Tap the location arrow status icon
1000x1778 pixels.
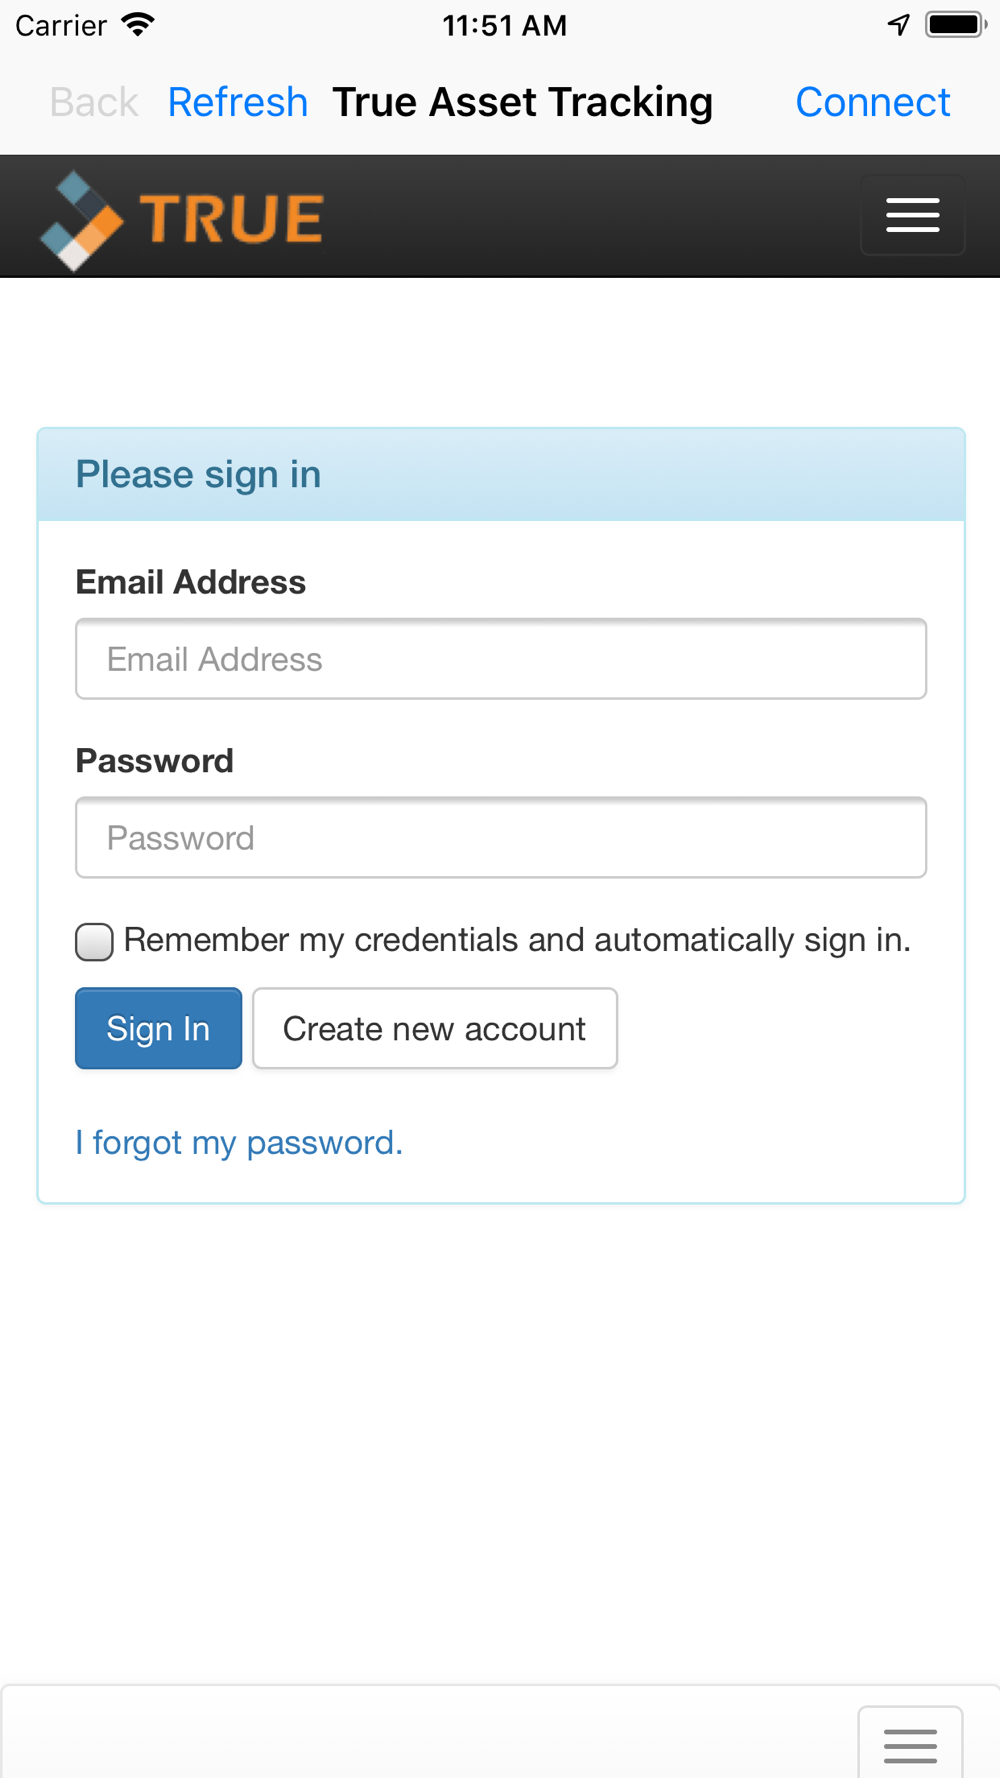[x=898, y=25]
